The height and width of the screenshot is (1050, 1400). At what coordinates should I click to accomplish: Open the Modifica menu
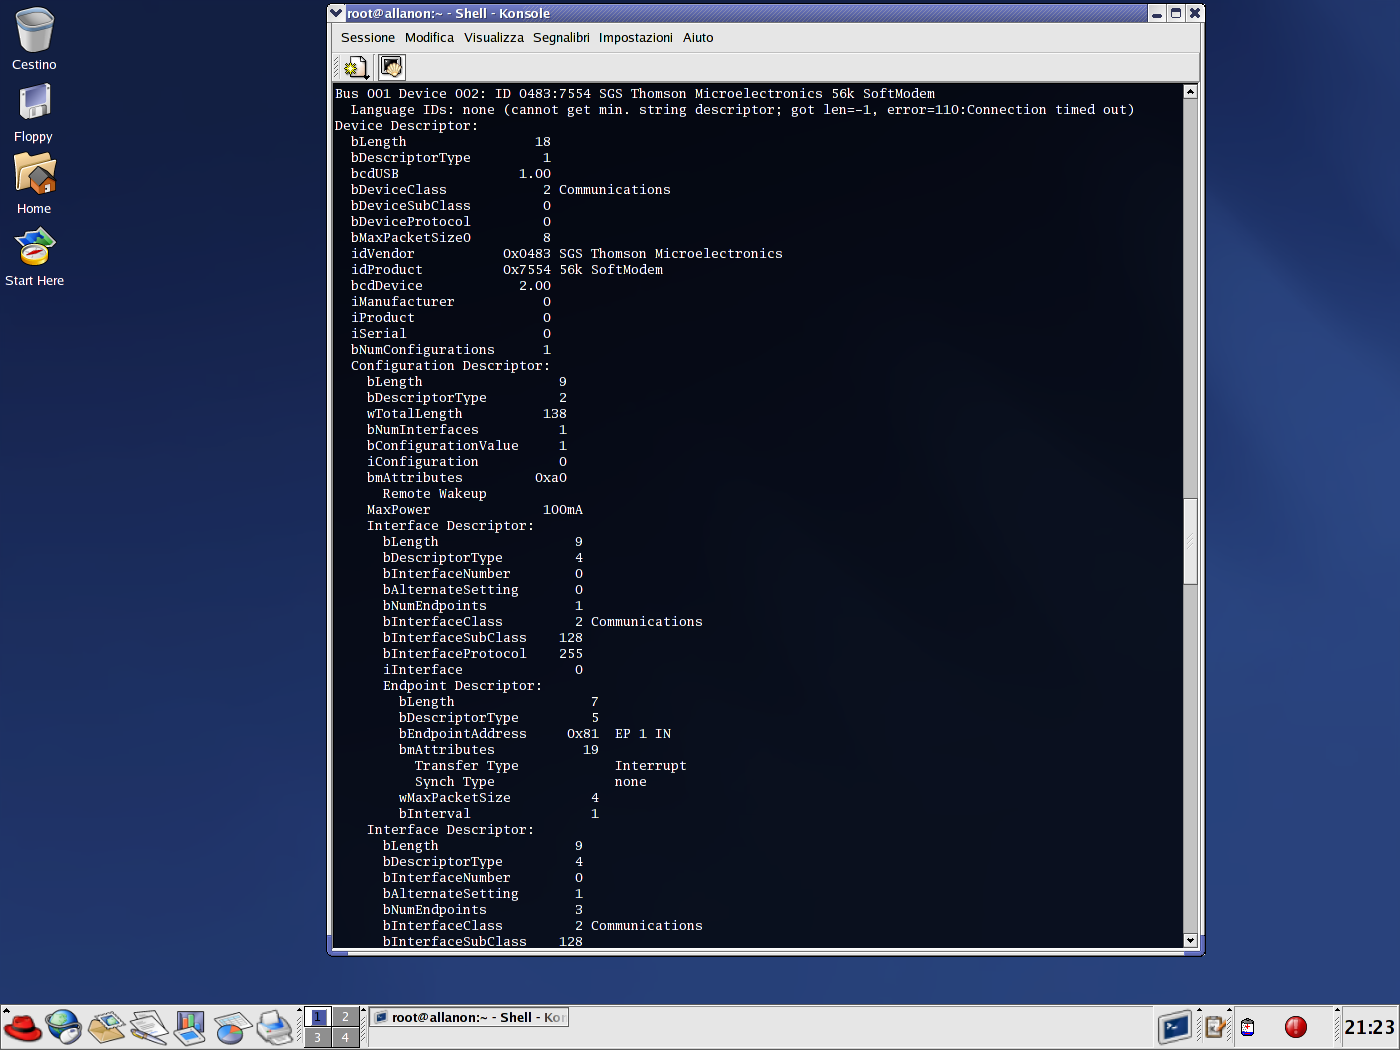429,38
